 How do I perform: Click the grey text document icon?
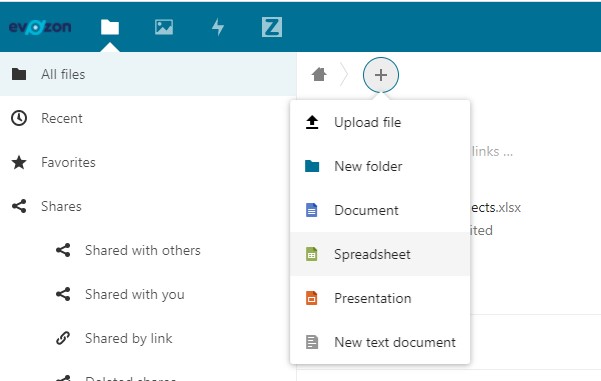point(312,342)
